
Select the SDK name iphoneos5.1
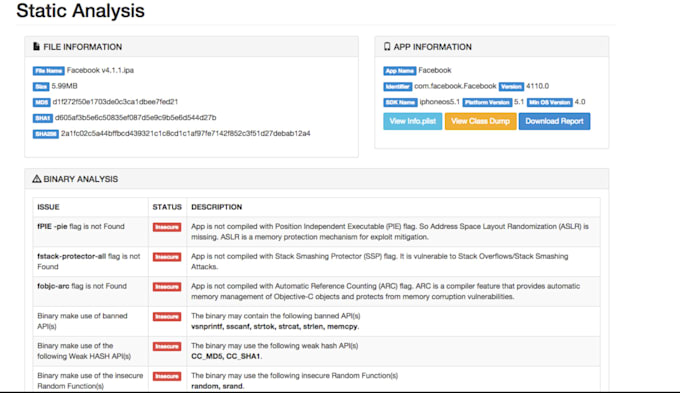pyautogui.click(x=439, y=102)
